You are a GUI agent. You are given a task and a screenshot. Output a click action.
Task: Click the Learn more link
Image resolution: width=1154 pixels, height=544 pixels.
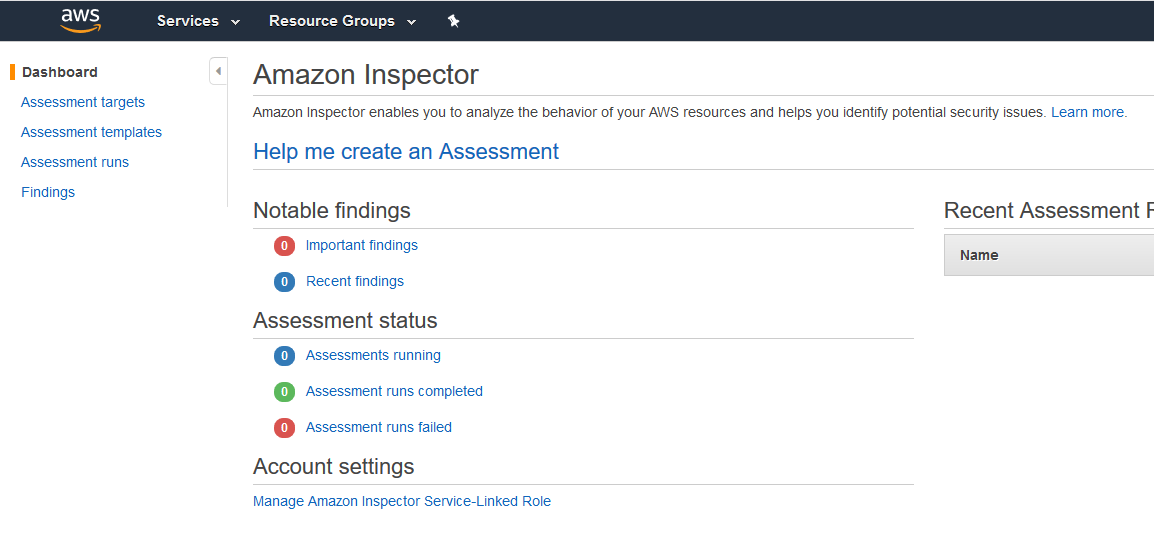(x=1087, y=113)
